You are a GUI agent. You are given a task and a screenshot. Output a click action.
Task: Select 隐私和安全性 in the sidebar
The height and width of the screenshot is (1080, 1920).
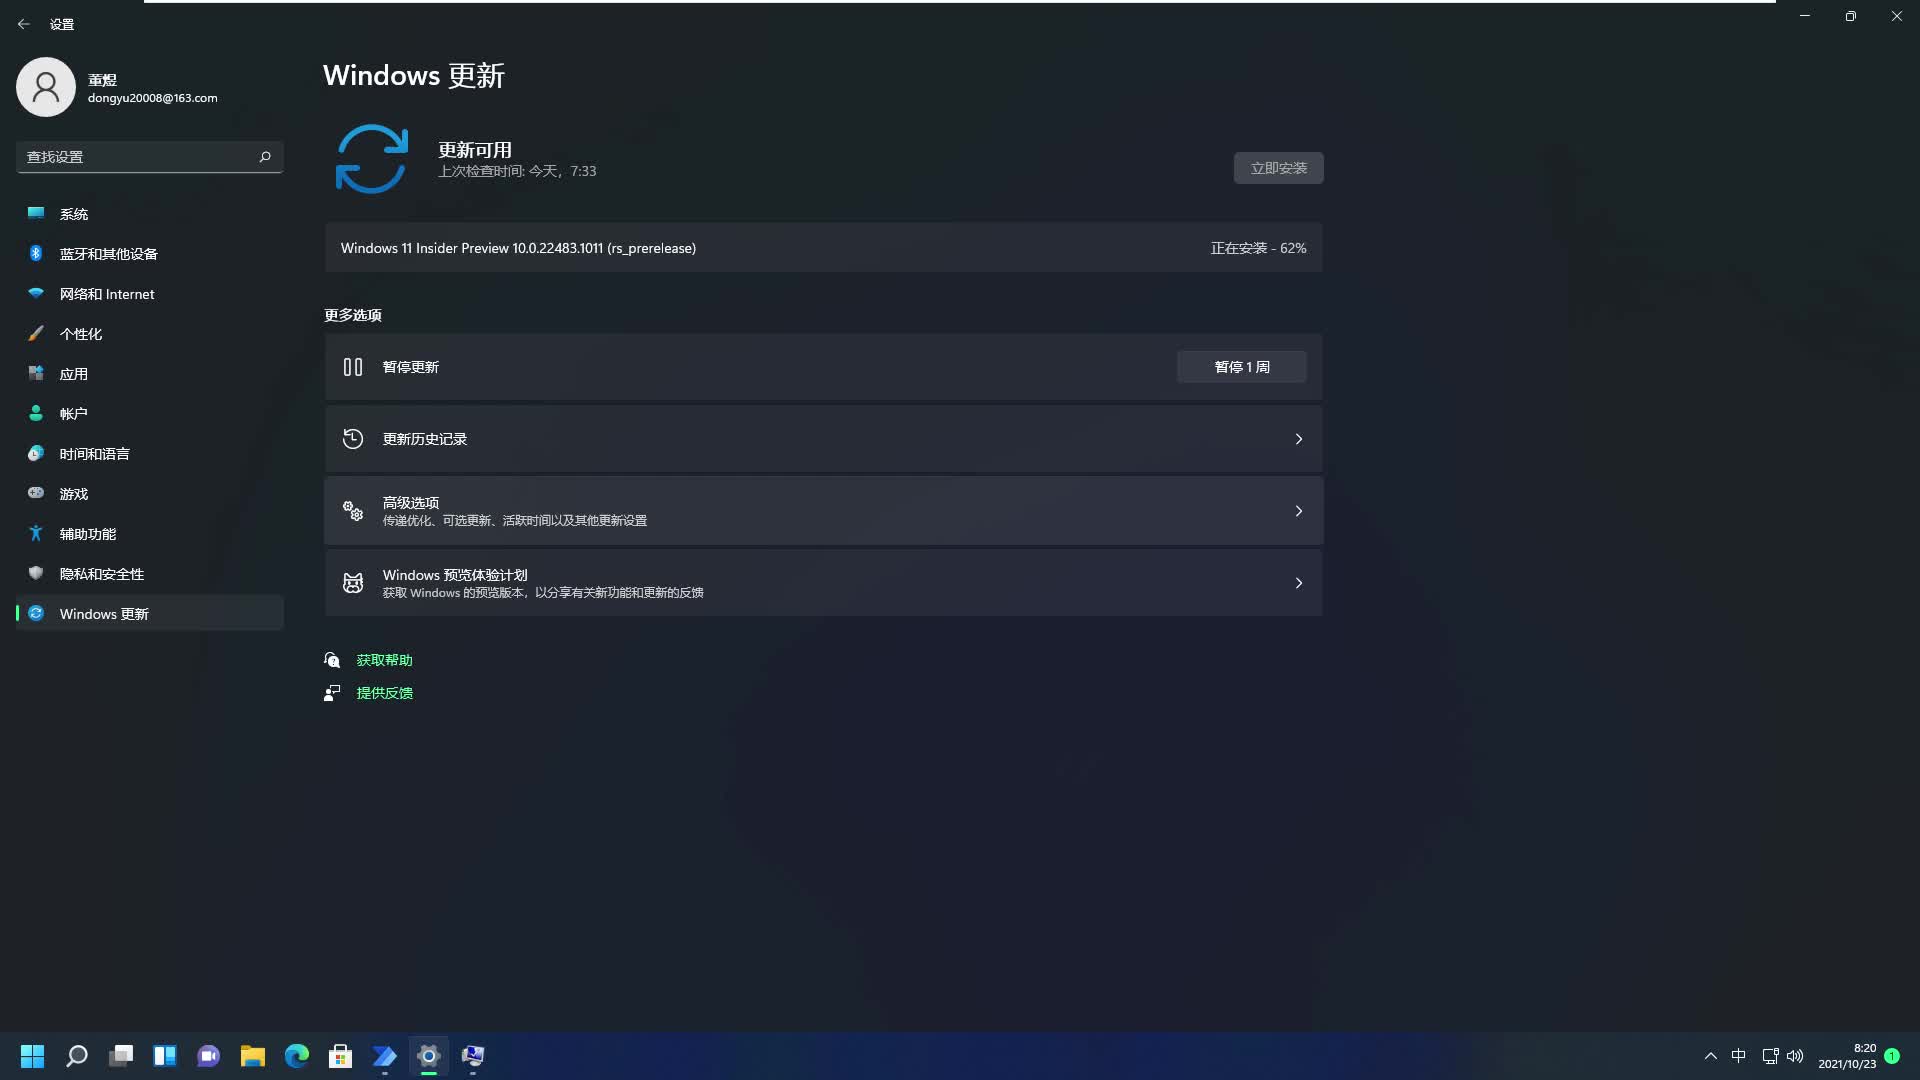(150, 574)
